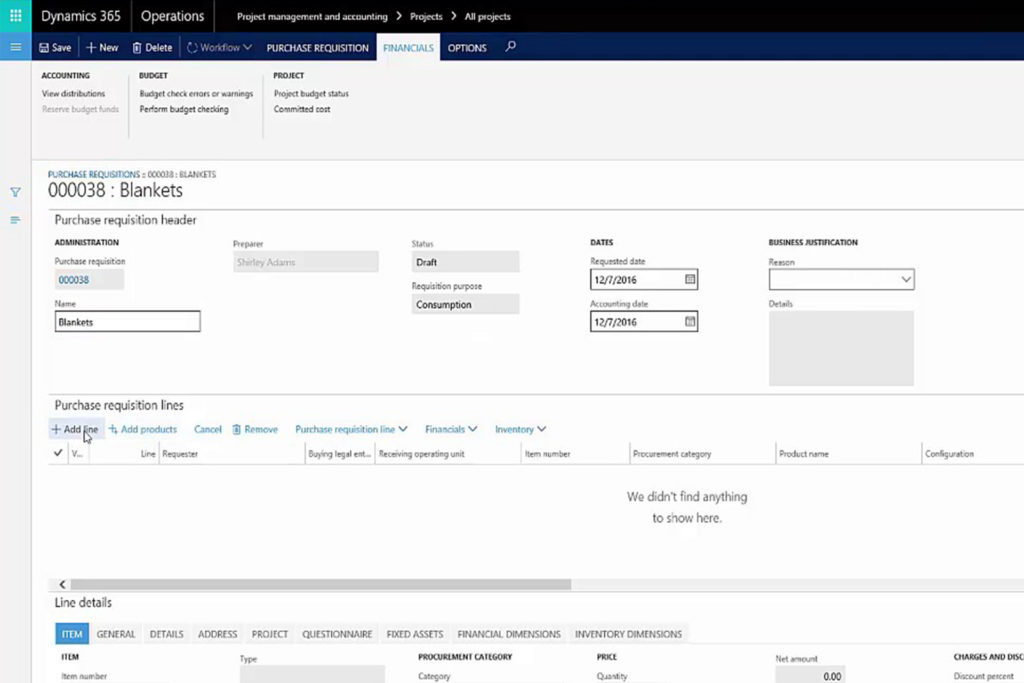
Task: Open the Details line details tab
Action: click(x=167, y=634)
